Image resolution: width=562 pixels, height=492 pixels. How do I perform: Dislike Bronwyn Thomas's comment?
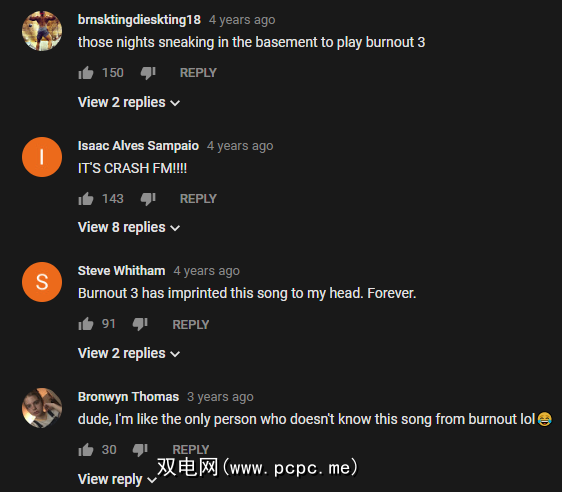(140, 450)
